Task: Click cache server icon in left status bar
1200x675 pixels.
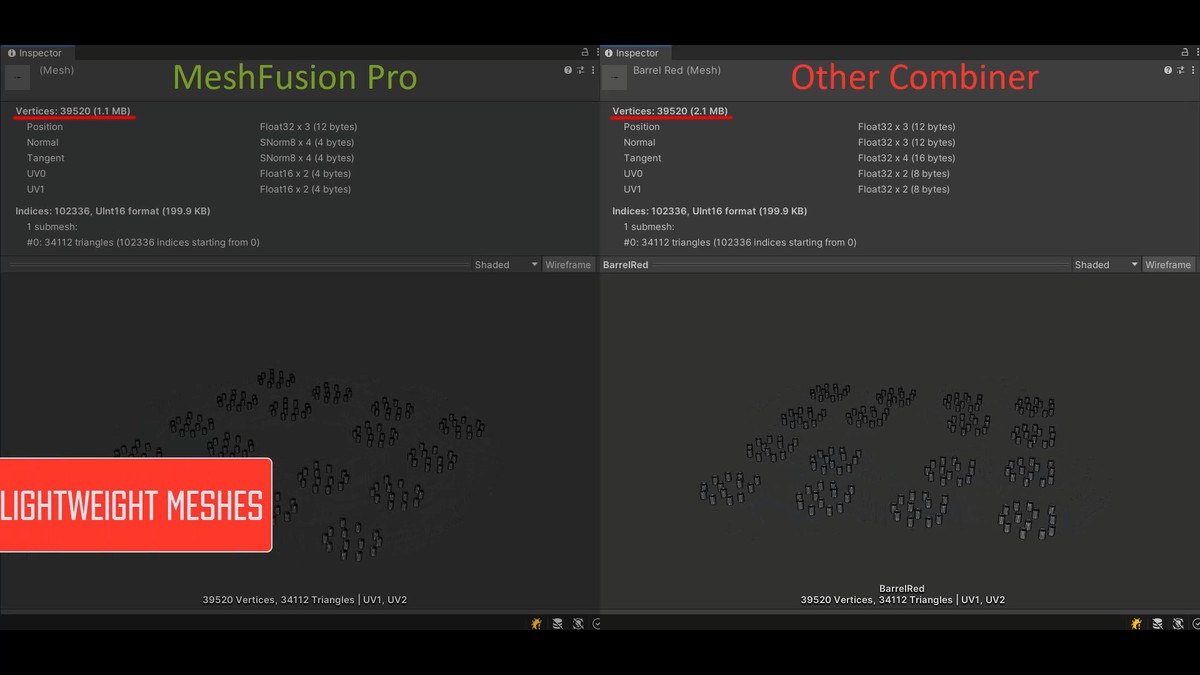Action: tap(558, 623)
